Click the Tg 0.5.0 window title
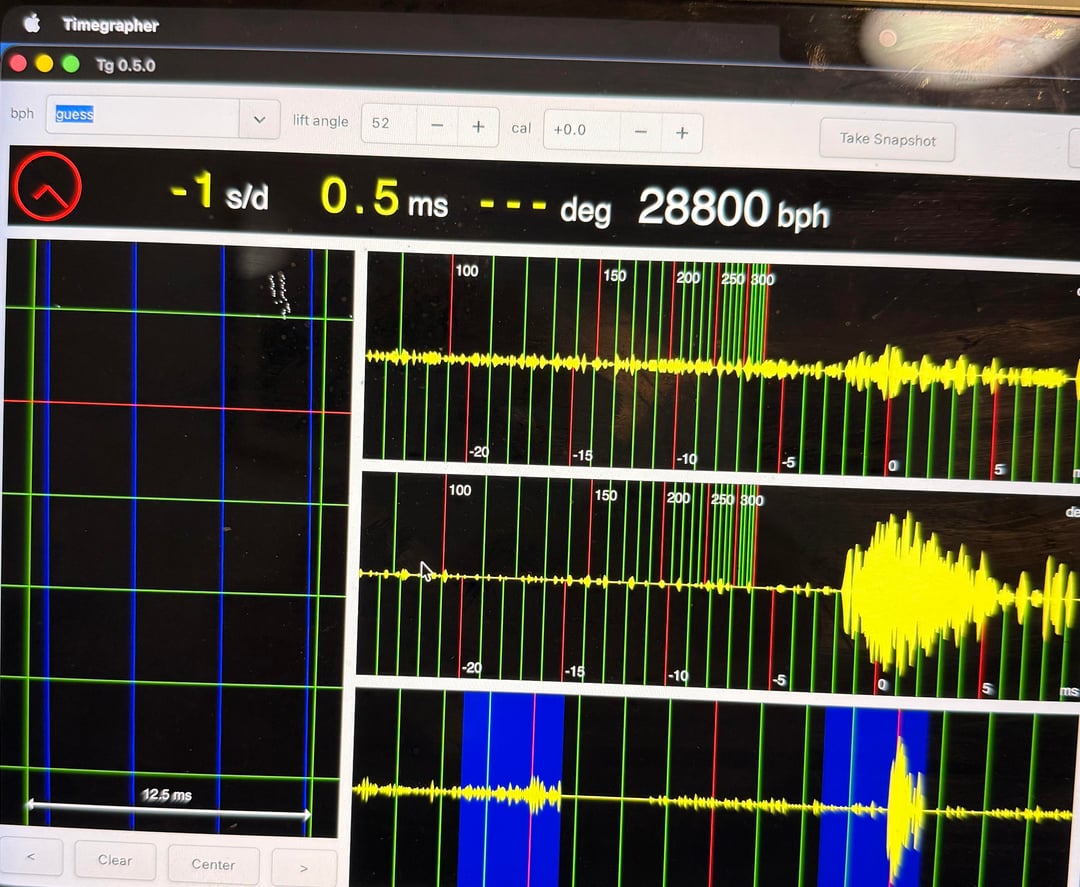 pos(125,65)
